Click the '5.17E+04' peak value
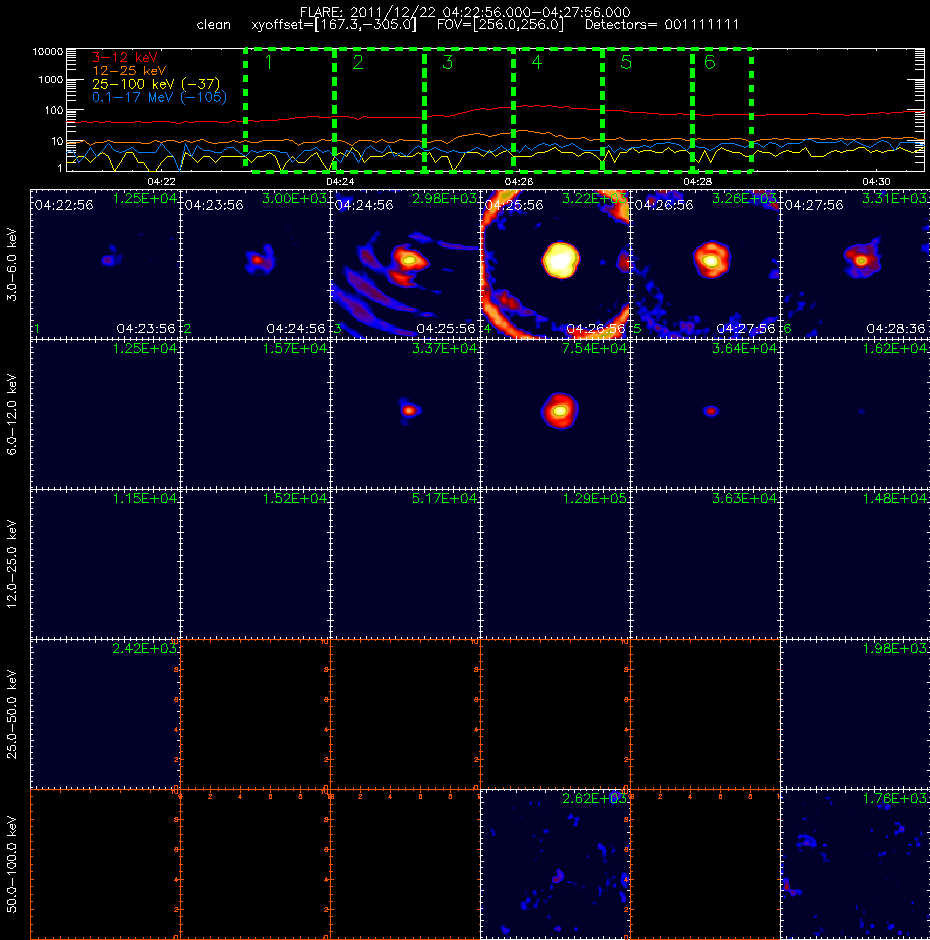This screenshot has height=940, width=930. 444,498
